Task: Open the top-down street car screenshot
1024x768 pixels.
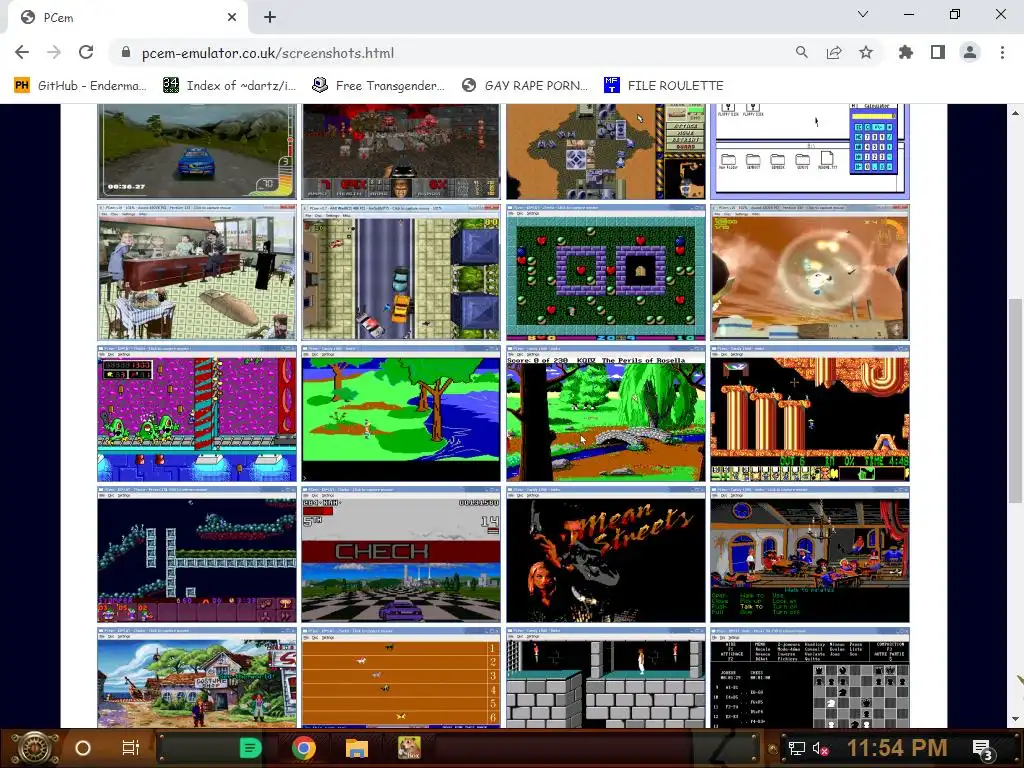Action: click(x=401, y=272)
